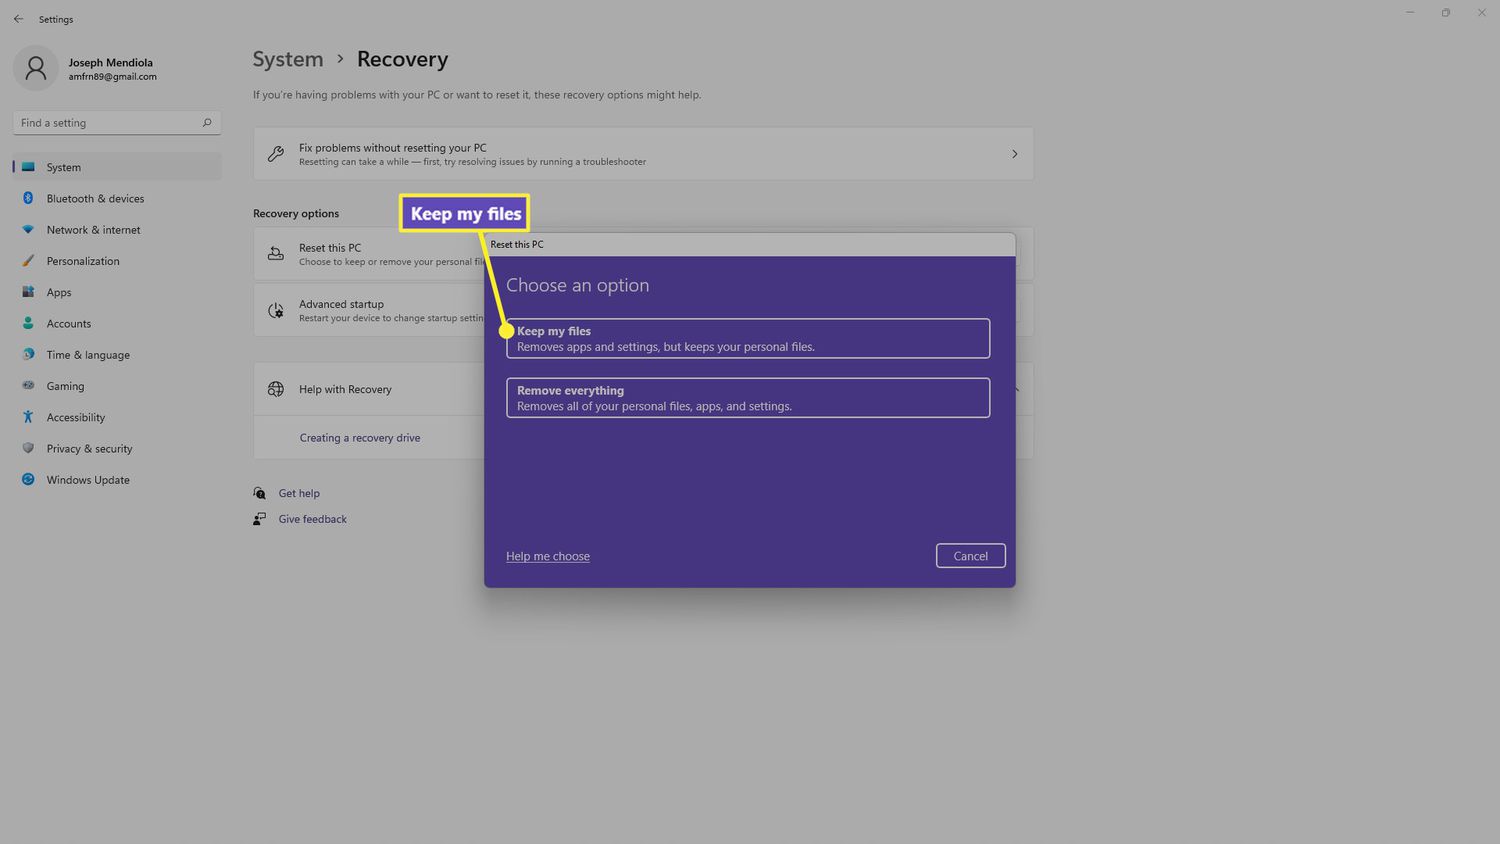
Task: Click the Network & internet wifi icon
Action: (28, 230)
